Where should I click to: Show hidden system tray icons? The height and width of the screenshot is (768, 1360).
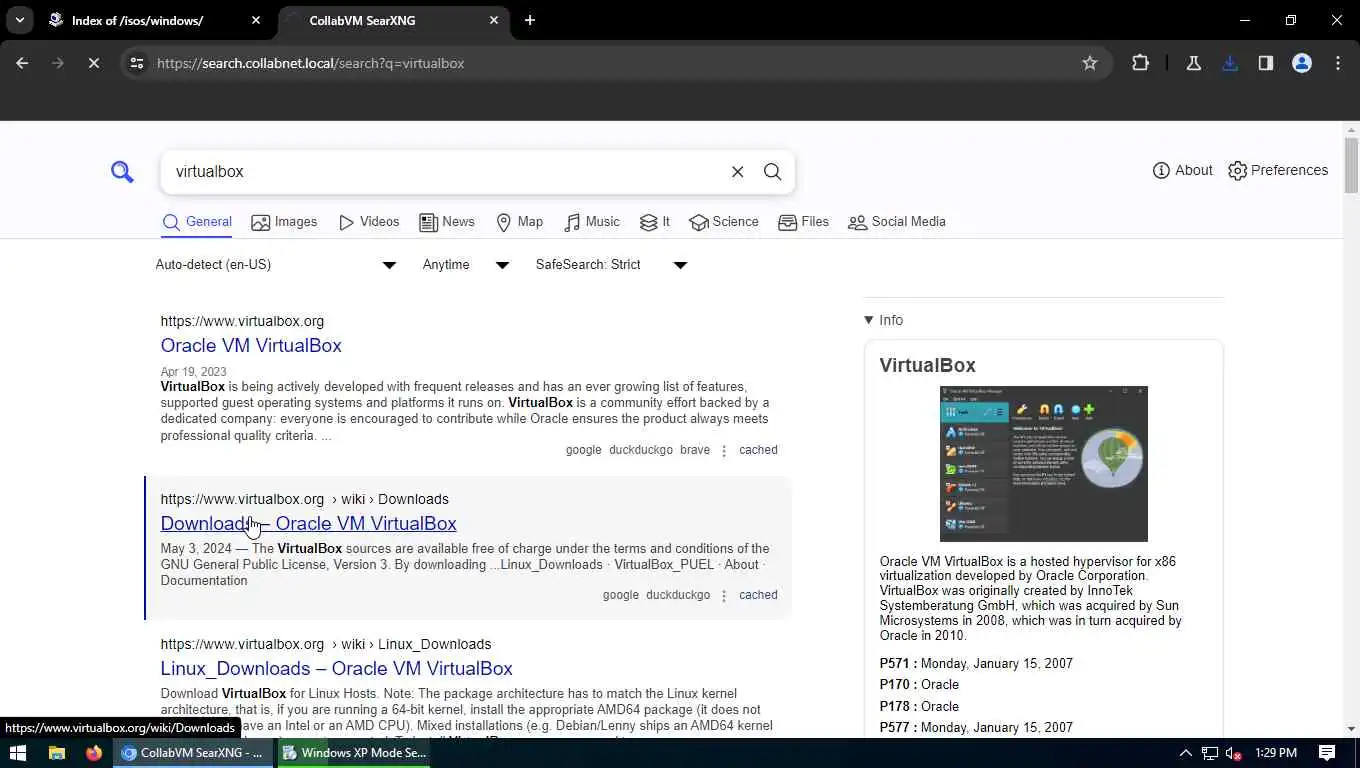pos(1185,753)
